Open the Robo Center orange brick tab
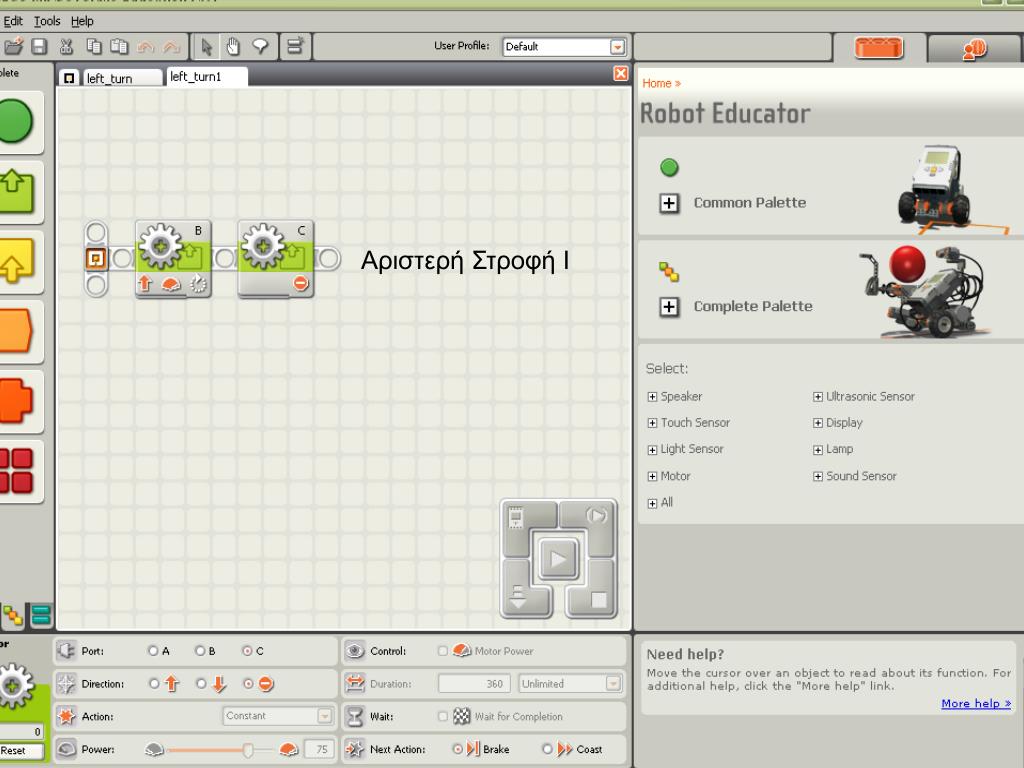Viewport: 1024px width, 768px height. click(x=878, y=47)
